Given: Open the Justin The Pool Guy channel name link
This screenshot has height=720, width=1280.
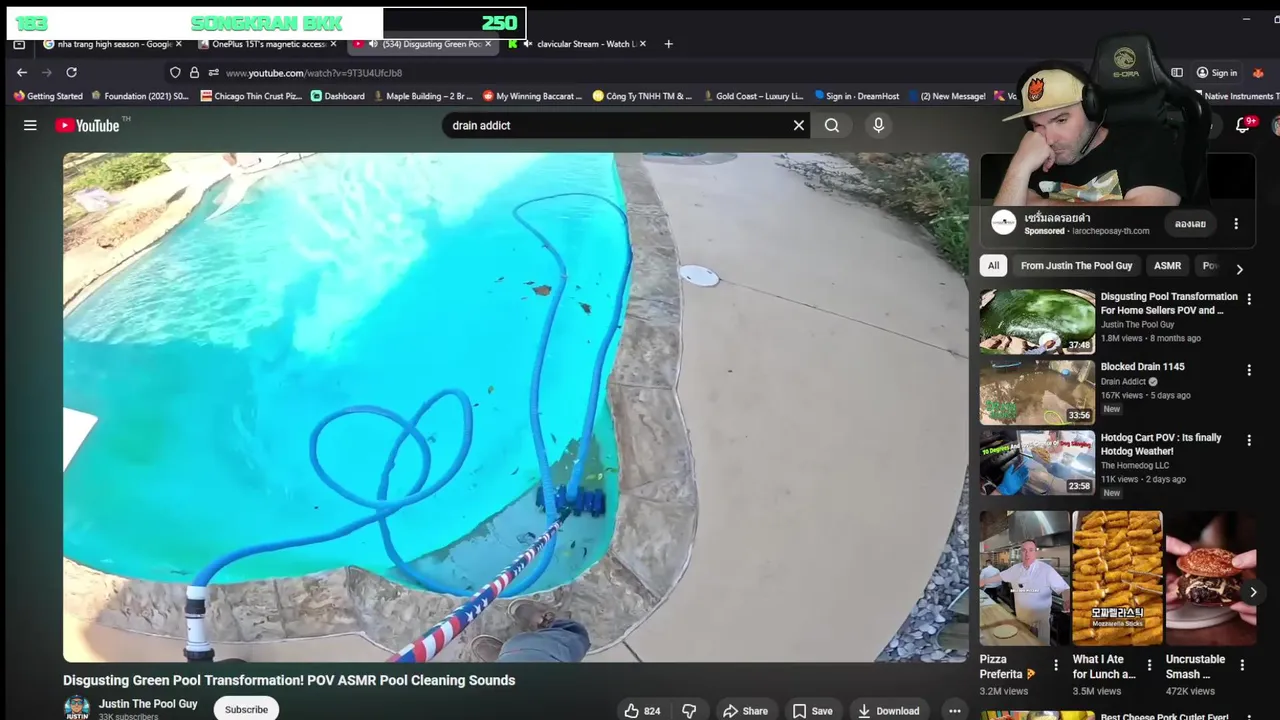Looking at the screenshot, I should pos(148,704).
